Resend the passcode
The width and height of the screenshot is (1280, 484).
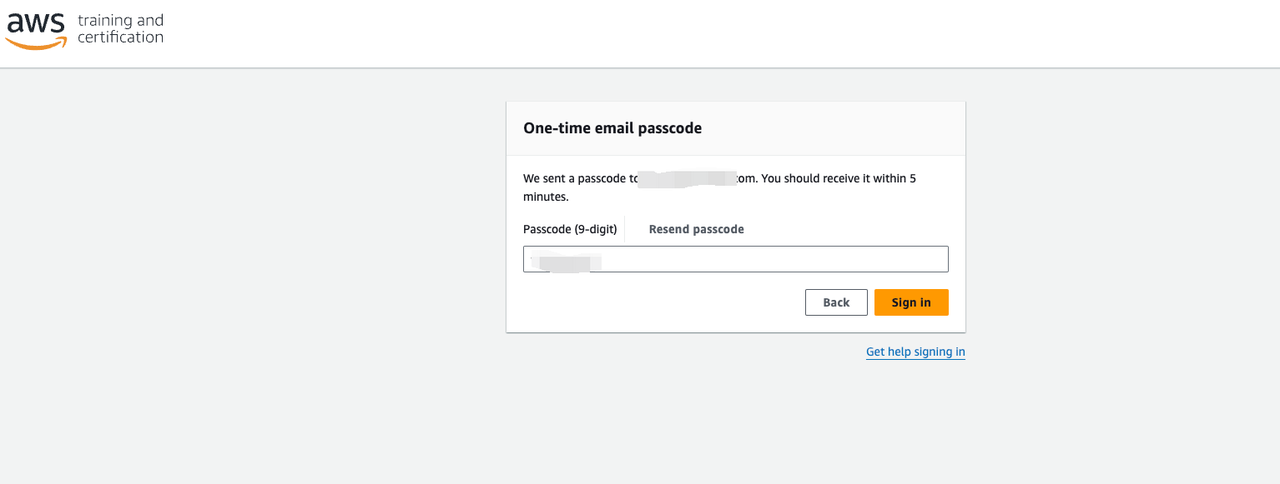pos(696,229)
